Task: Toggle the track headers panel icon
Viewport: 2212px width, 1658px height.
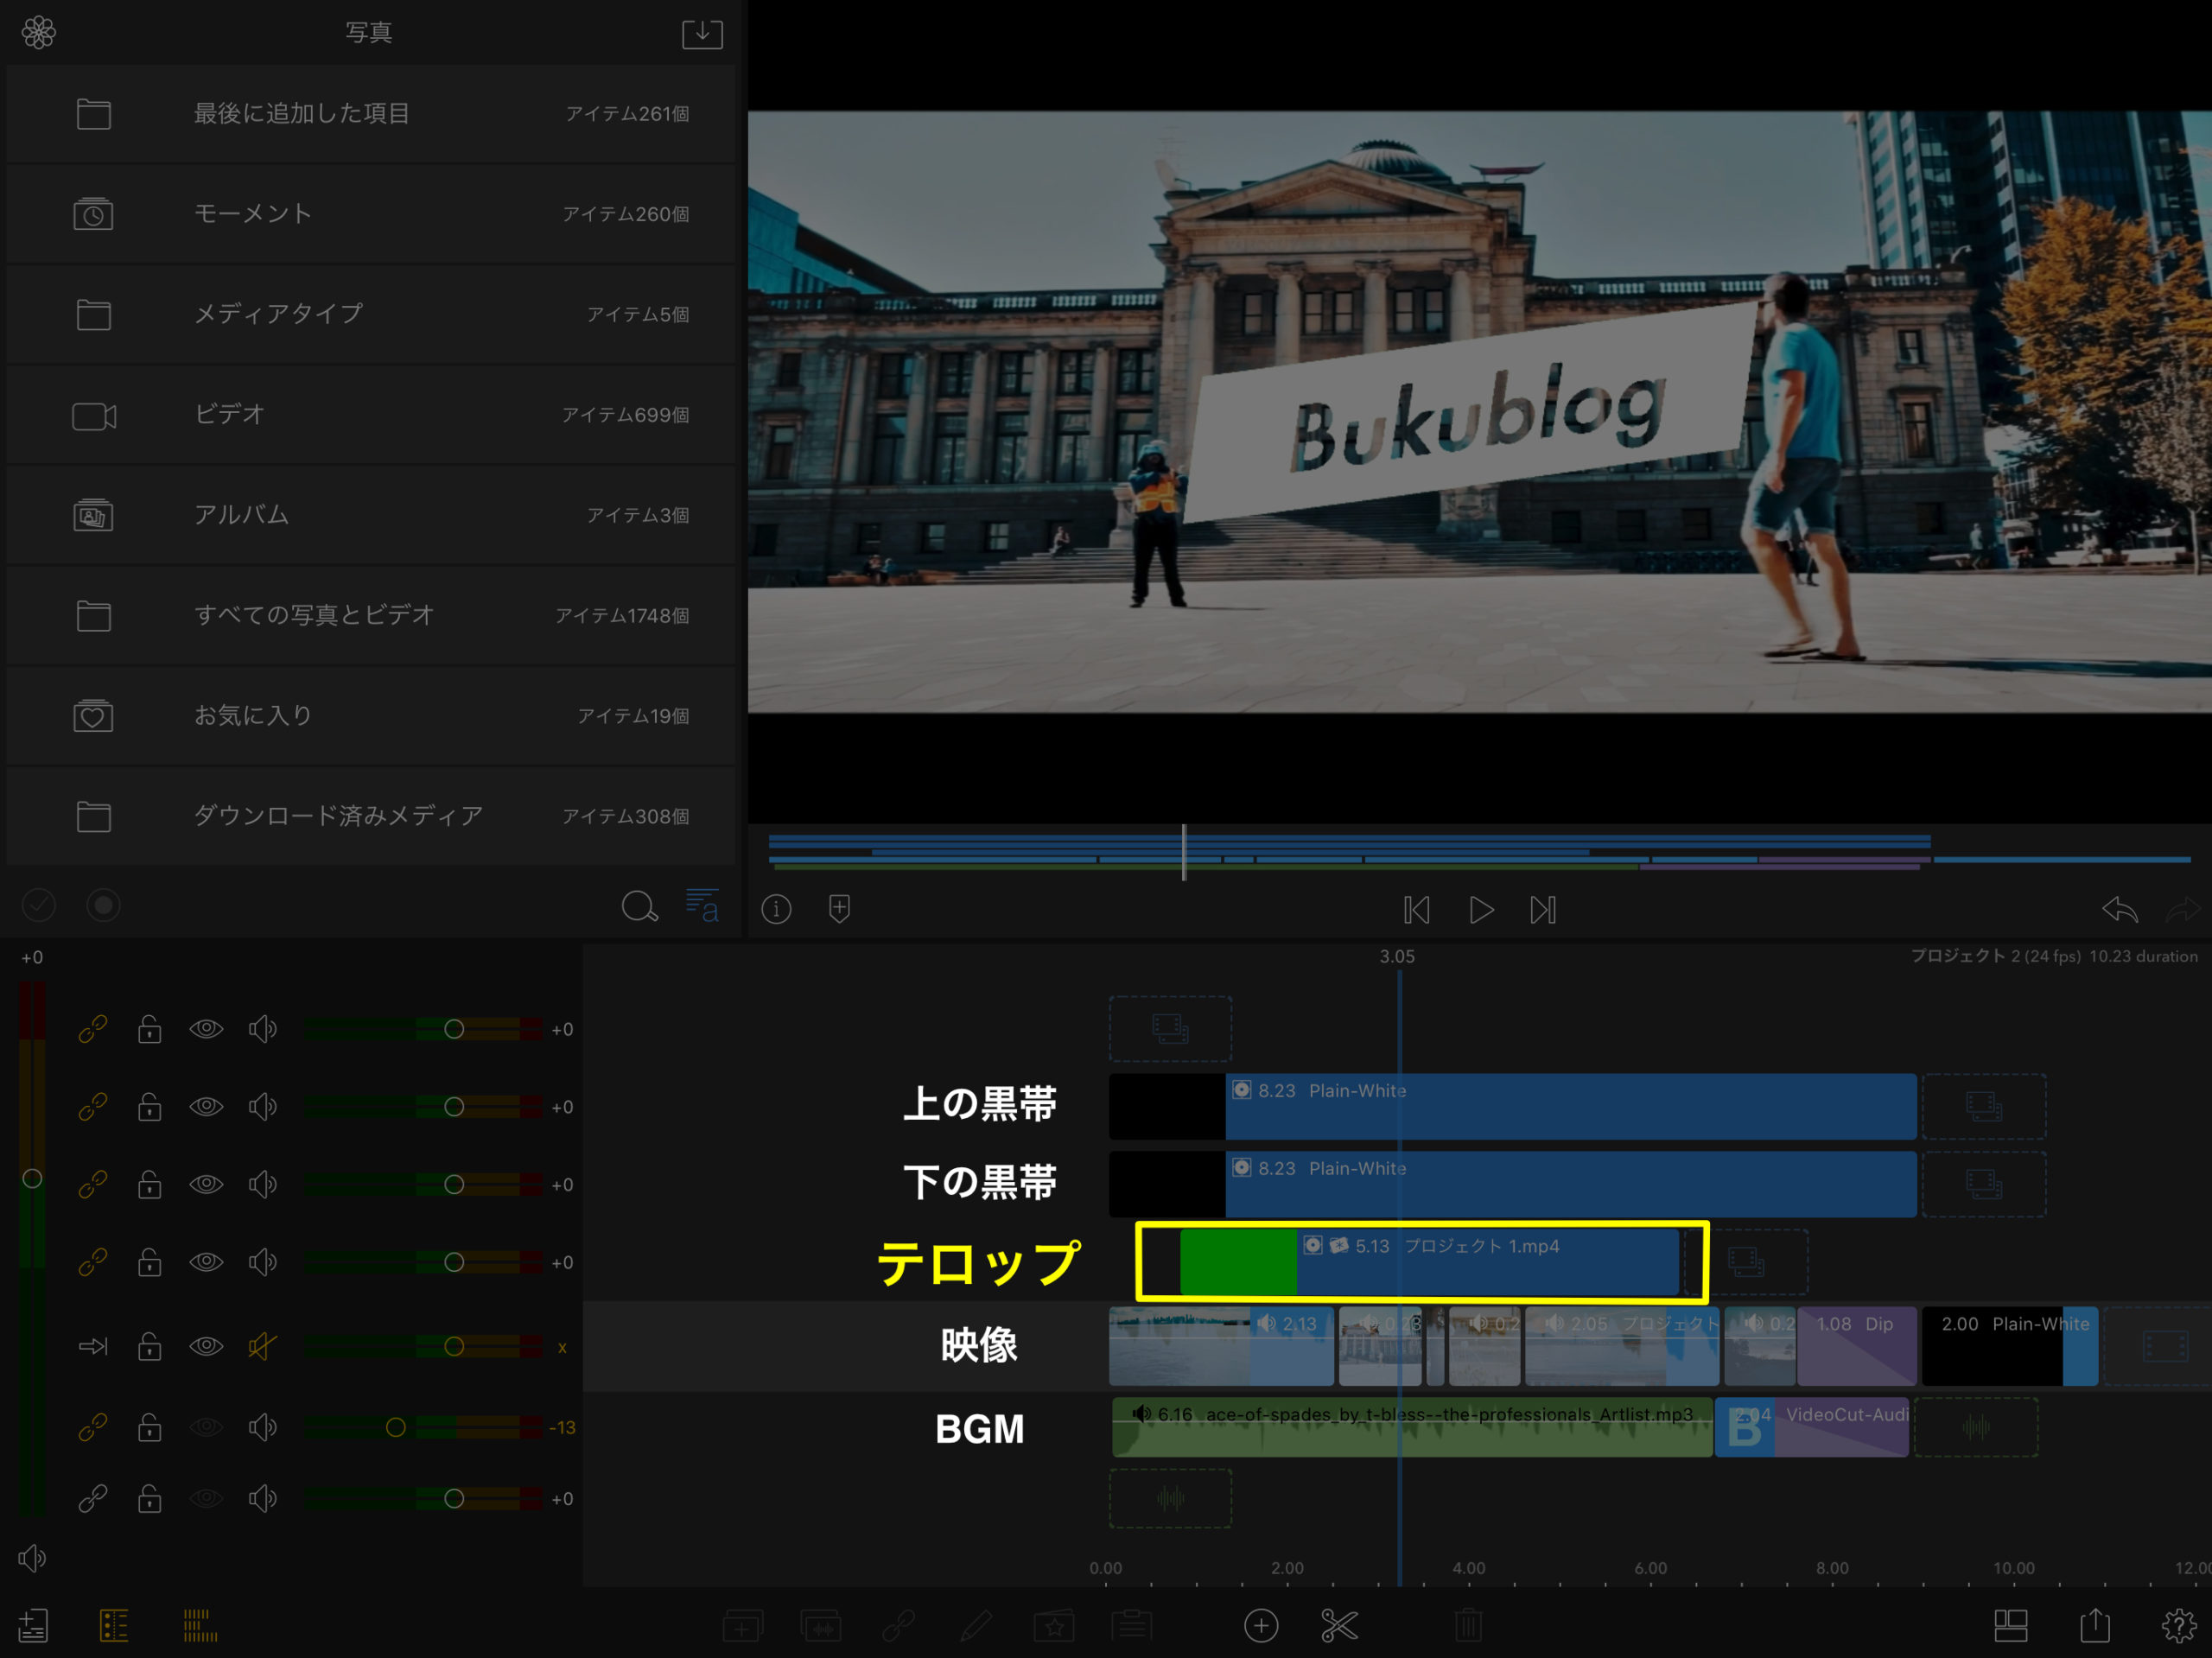Action: pyautogui.click(x=114, y=1626)
